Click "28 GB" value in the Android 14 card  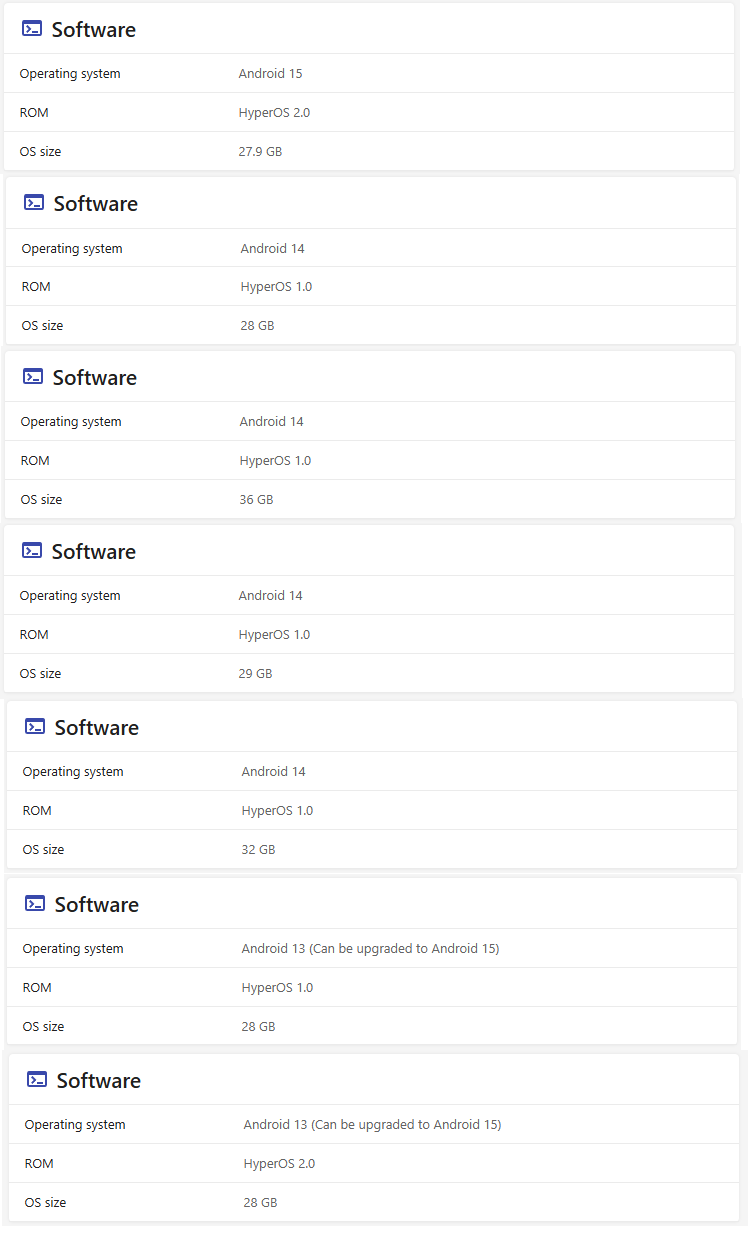click(x=257, y=326)
